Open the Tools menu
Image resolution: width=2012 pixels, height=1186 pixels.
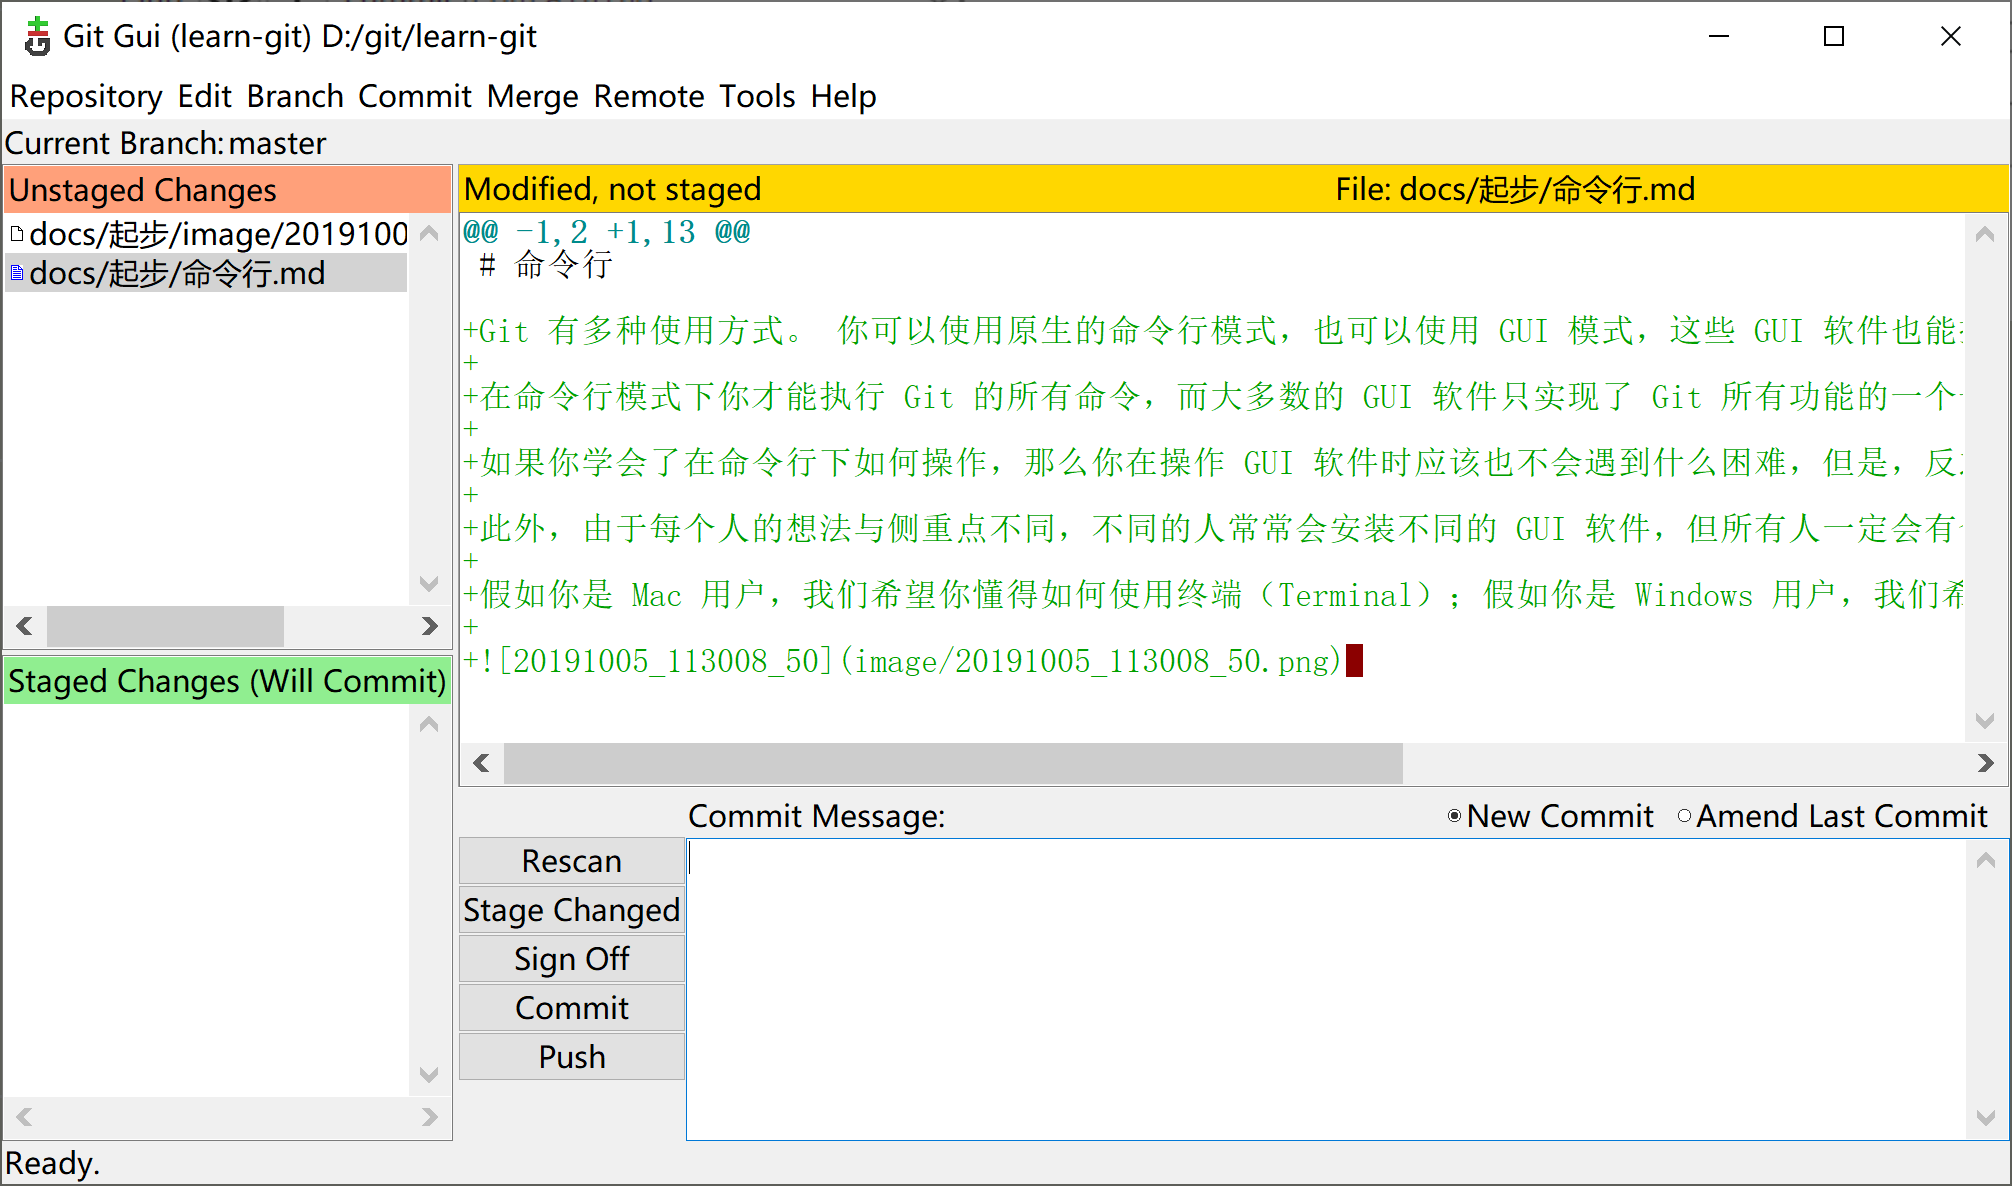coord(757,96)
